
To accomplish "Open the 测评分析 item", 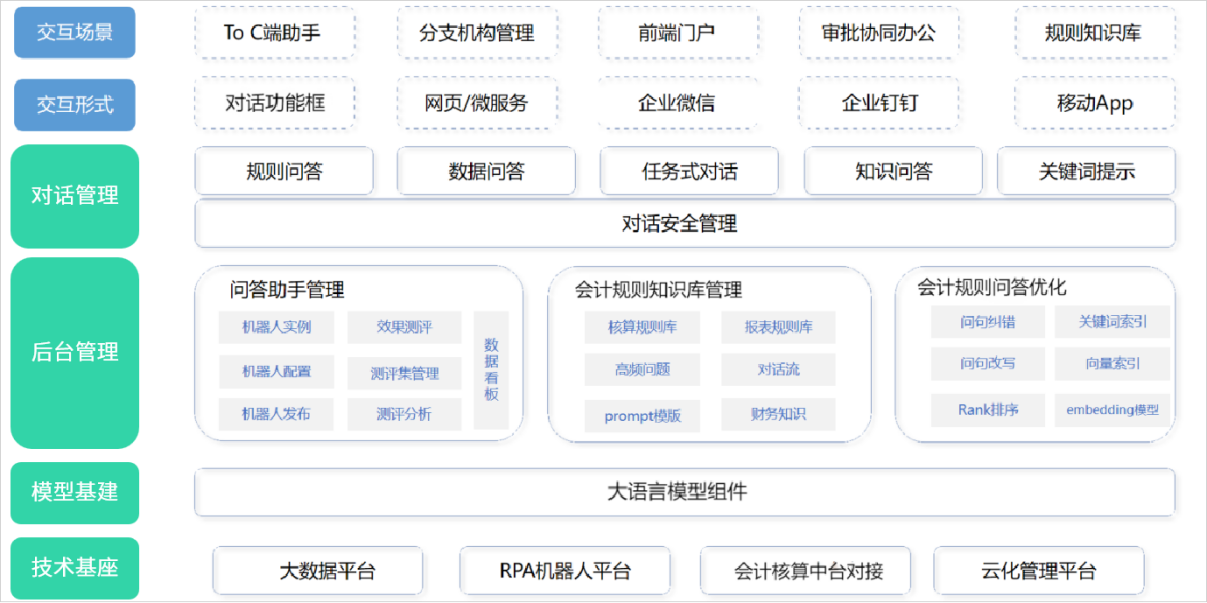I will [x=404, y=414].
